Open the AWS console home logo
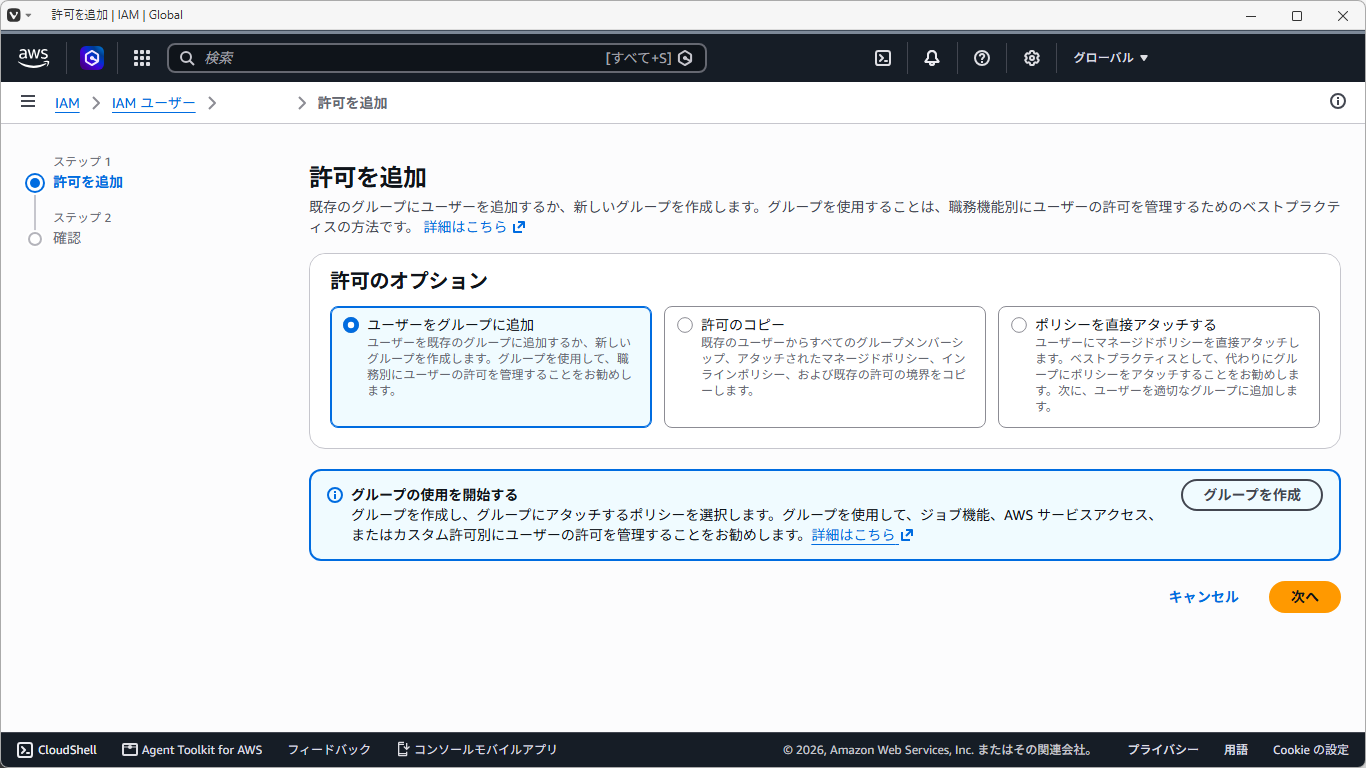1366x768 pixels. 33,58
